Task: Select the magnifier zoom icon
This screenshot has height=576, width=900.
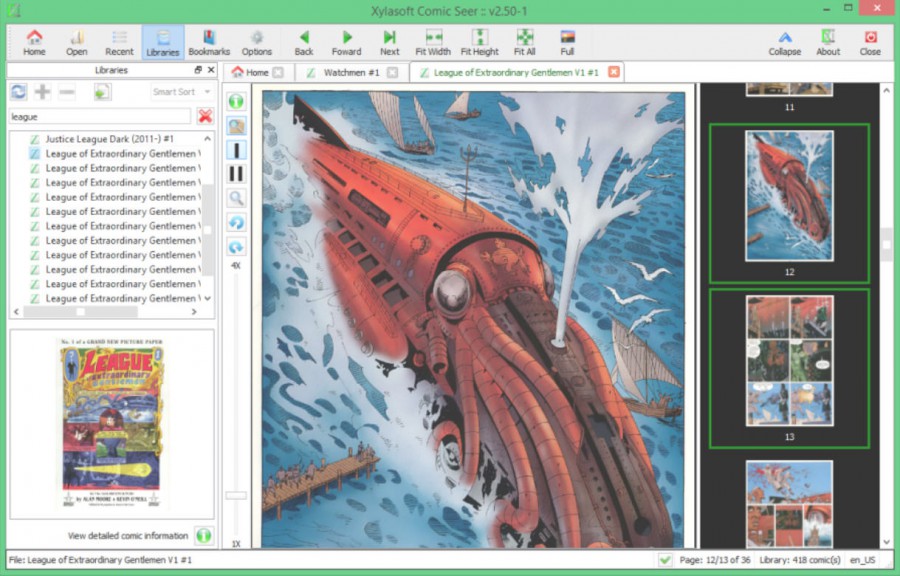Action: click(x=236, y=198)
